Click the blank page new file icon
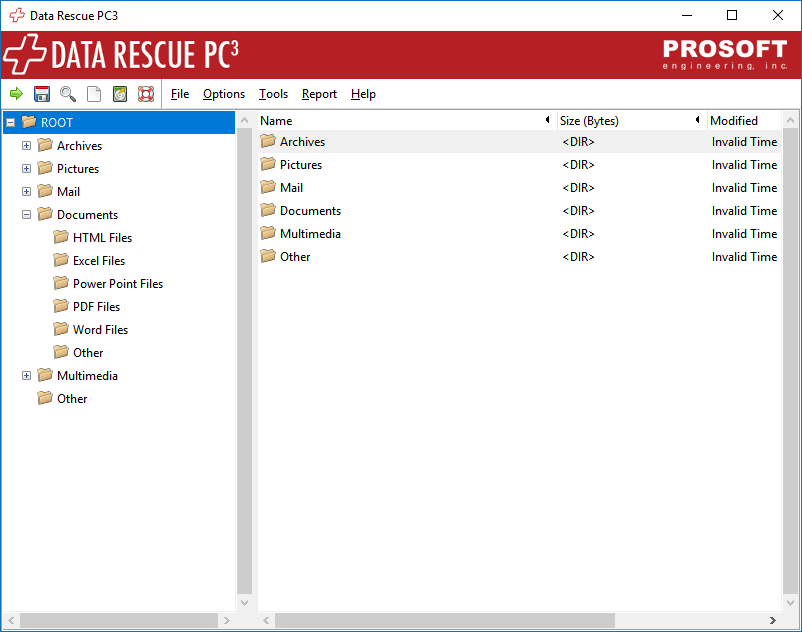Image resolution: width=802 pixels, height=632 pixels. (x=94, y=94)
